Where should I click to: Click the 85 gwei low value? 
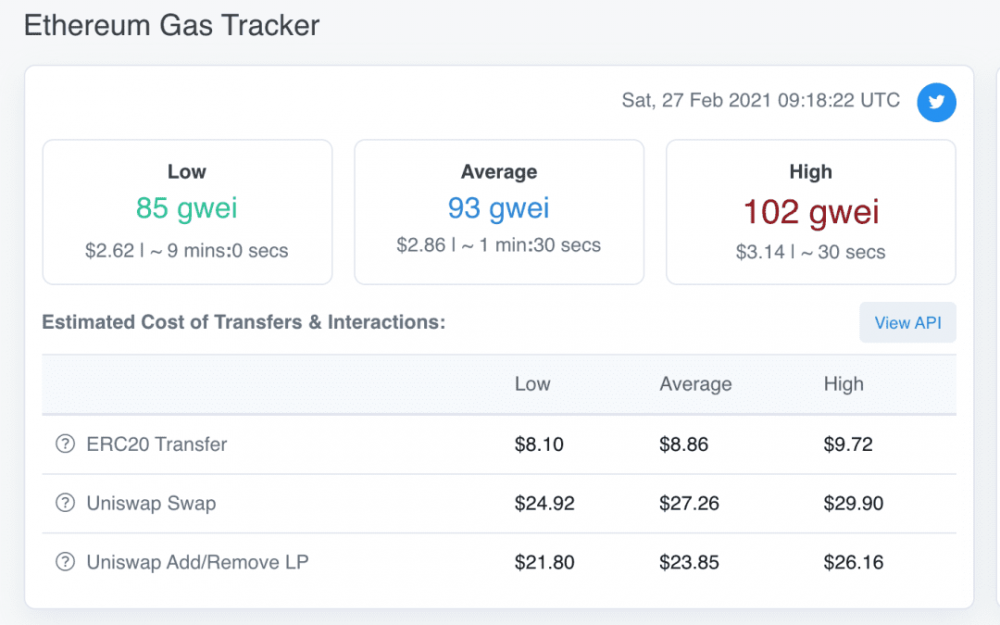click(x=187, y=208)
